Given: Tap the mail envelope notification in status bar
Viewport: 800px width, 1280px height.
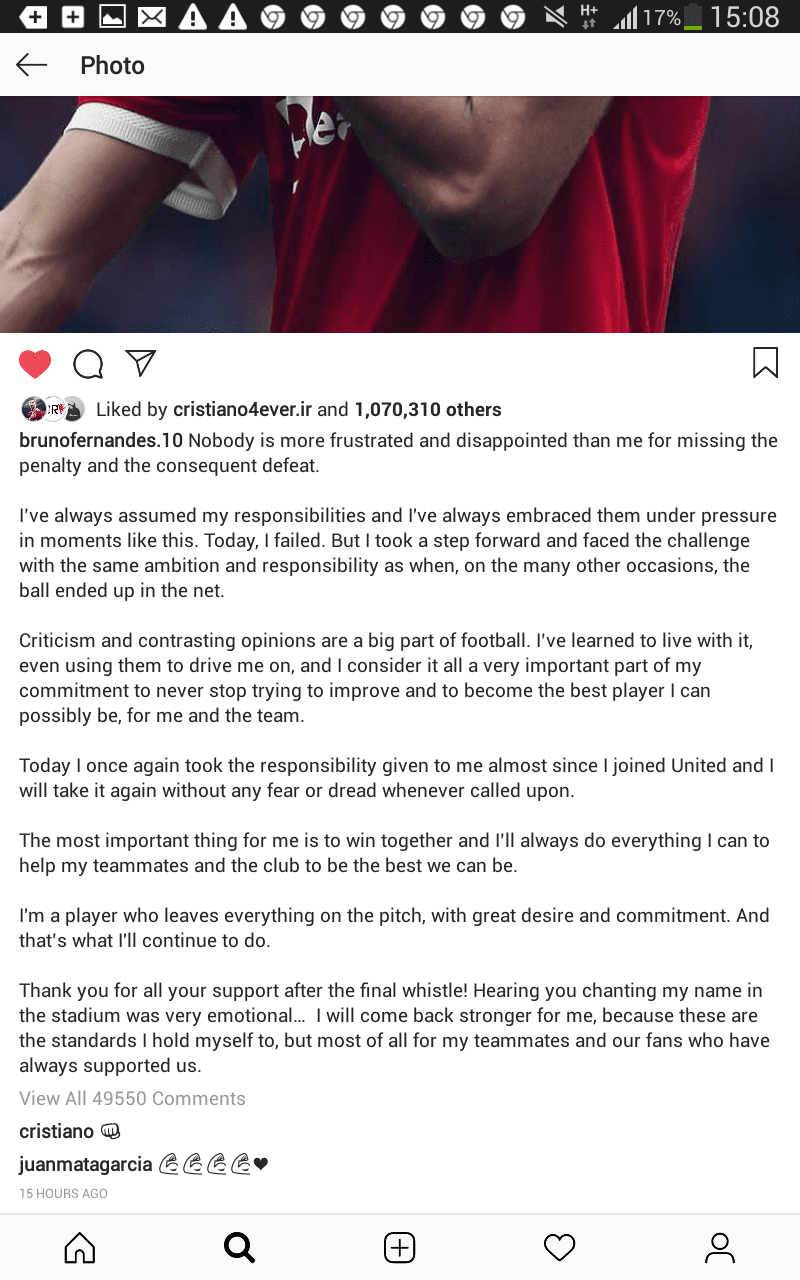Looking at the screenshot, I should coord(152,17).
